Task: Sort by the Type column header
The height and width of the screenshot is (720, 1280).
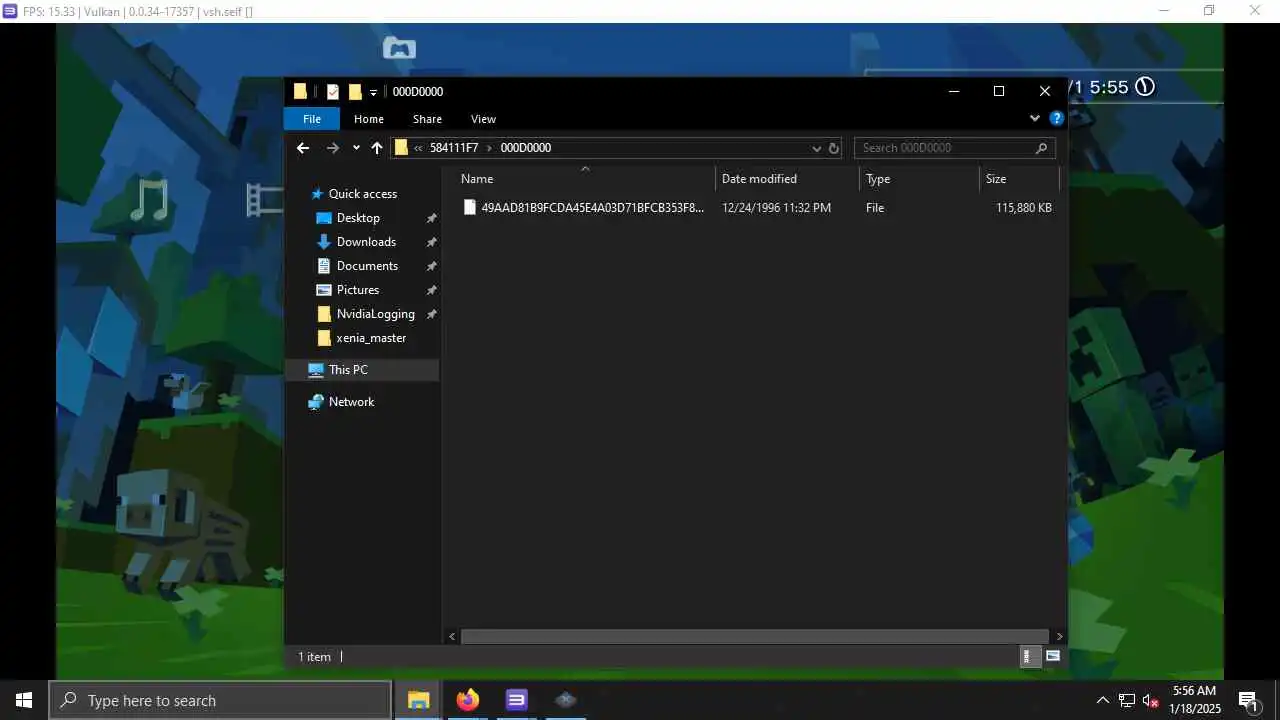Action: 919,179
